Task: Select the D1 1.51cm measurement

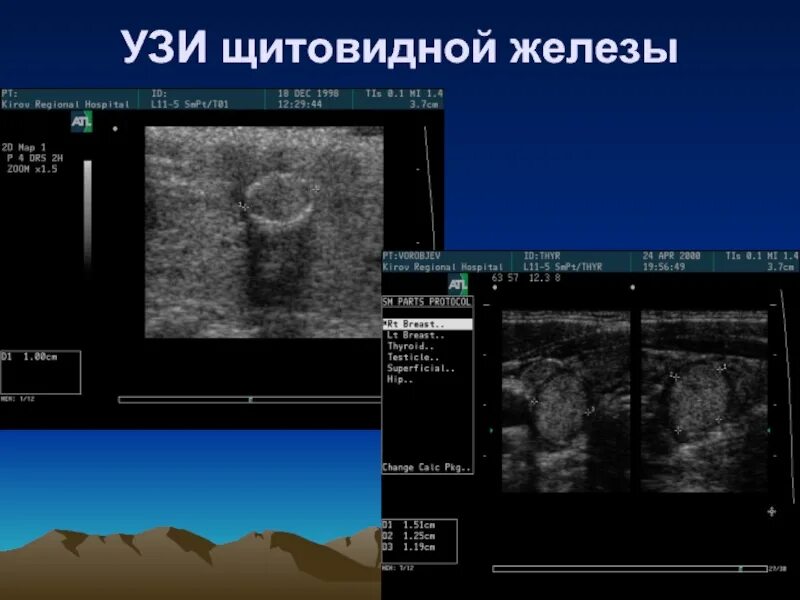Action: tap(409, 525)
